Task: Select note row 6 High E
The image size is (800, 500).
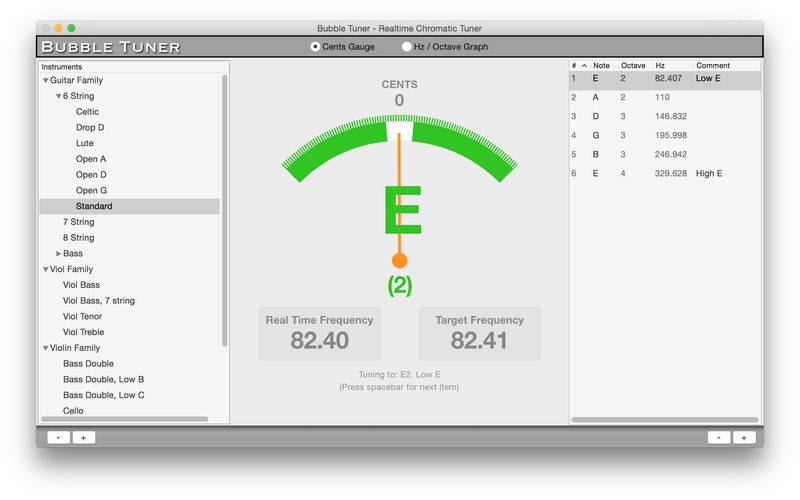Action: [x=665, y=173]
